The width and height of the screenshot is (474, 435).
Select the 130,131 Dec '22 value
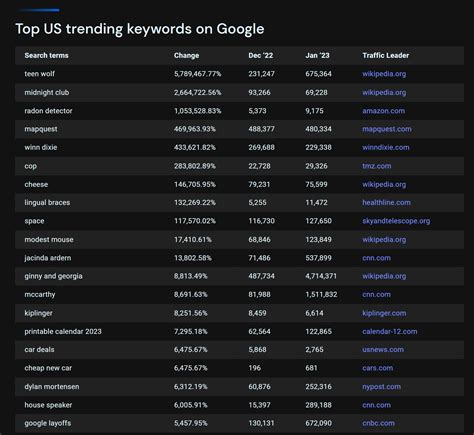(261, 423)
